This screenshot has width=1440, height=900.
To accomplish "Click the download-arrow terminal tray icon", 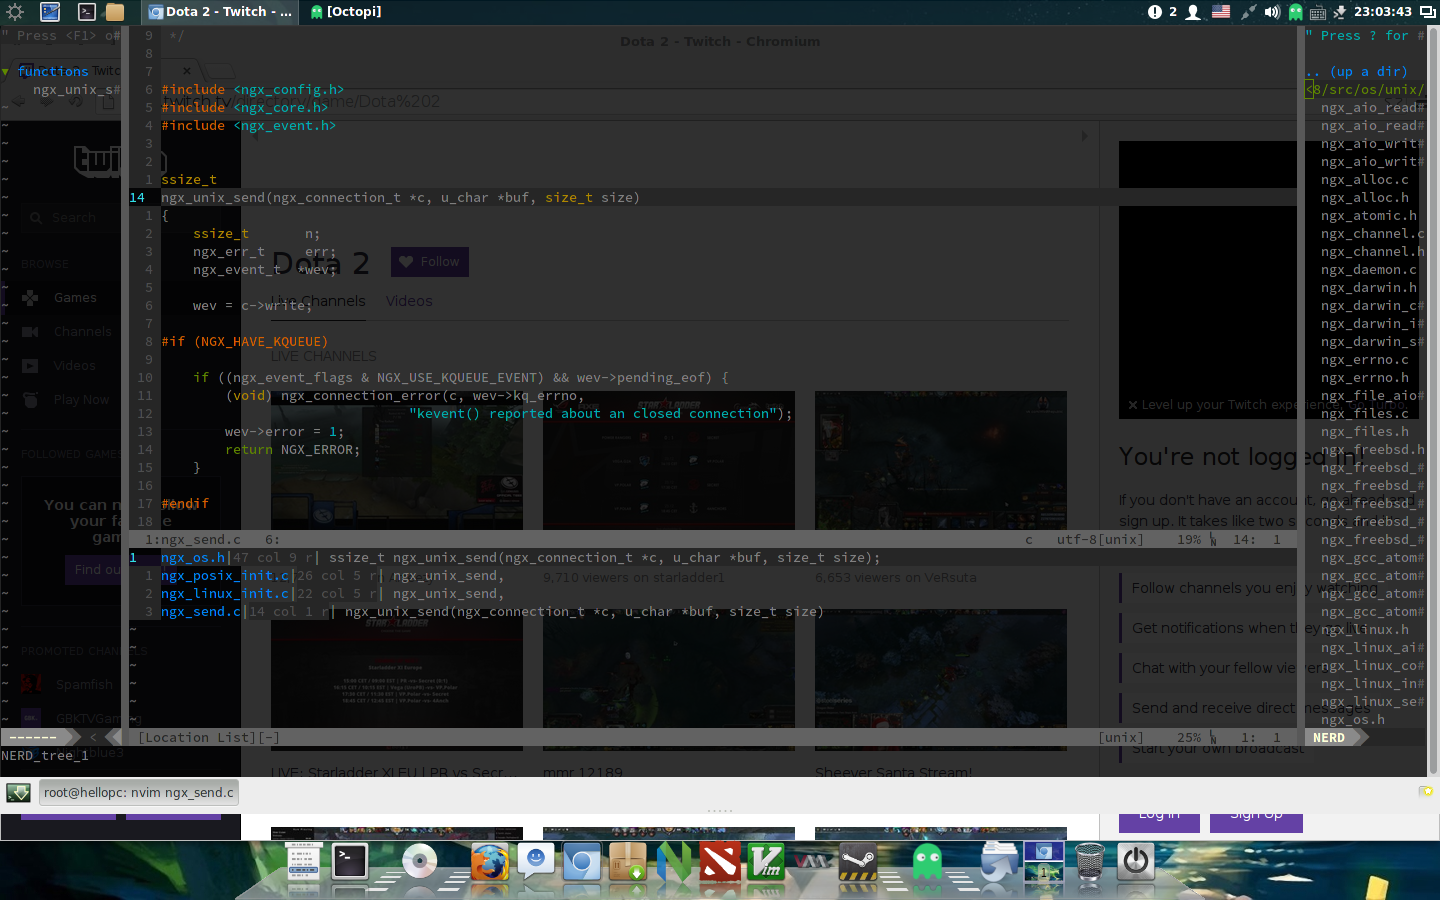I will [1340, 12].
